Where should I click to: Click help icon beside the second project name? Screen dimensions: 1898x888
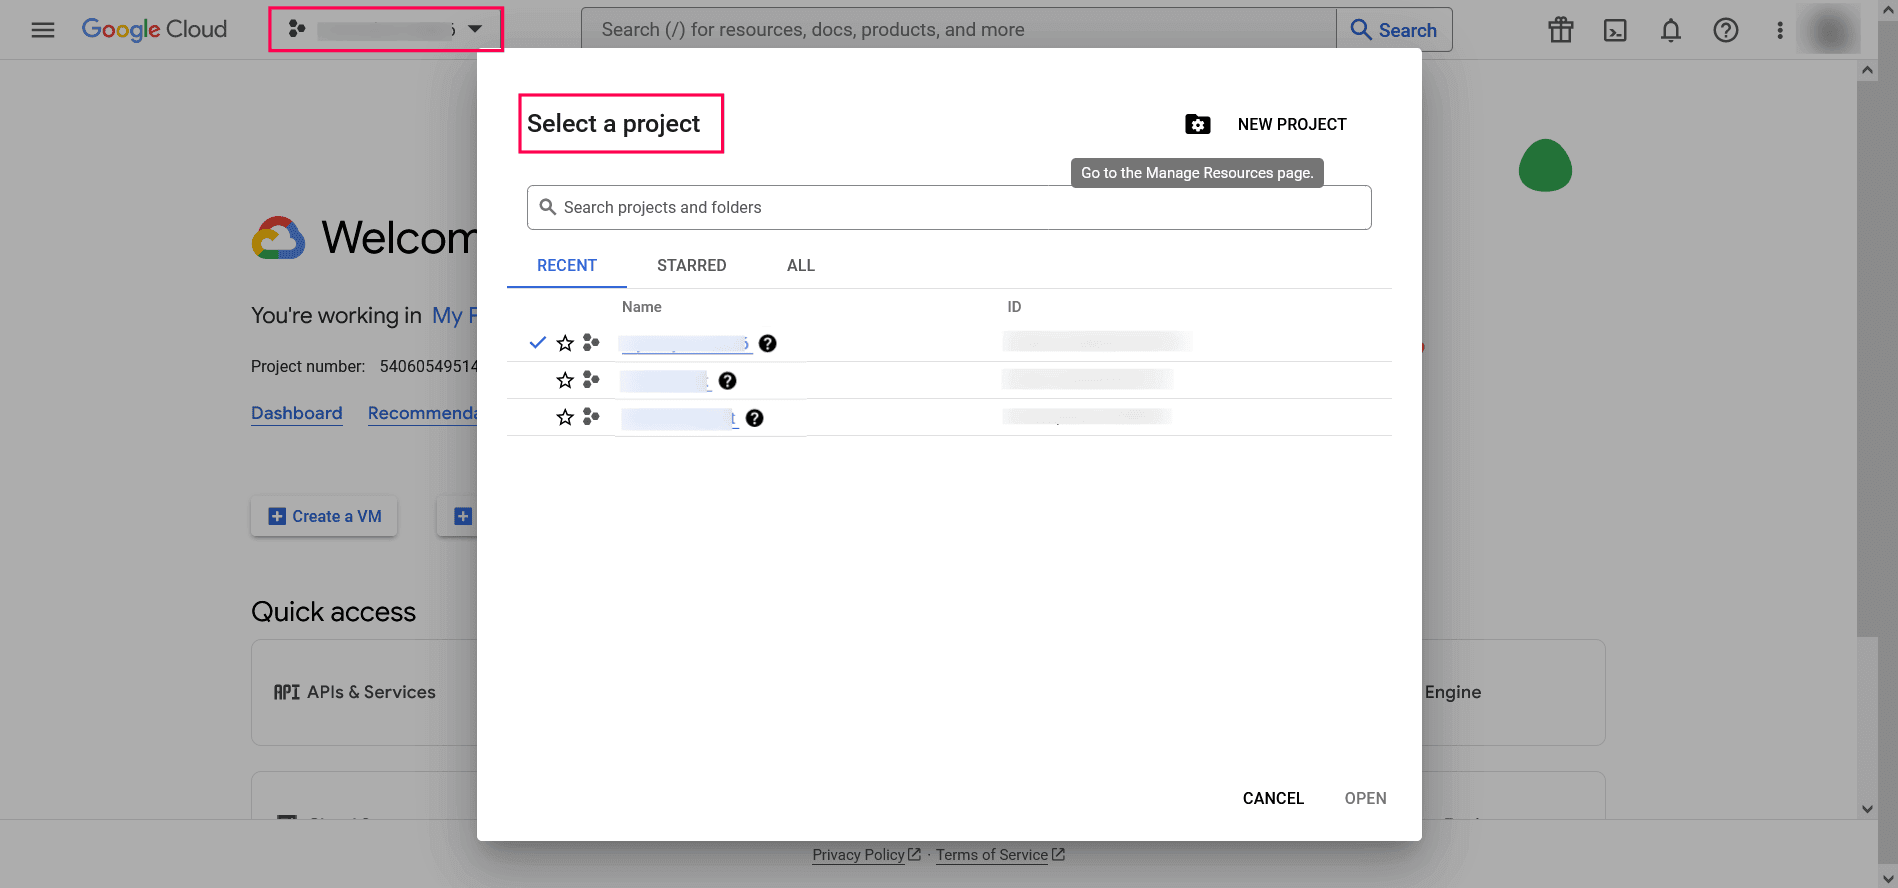click(x=727, y=380)
